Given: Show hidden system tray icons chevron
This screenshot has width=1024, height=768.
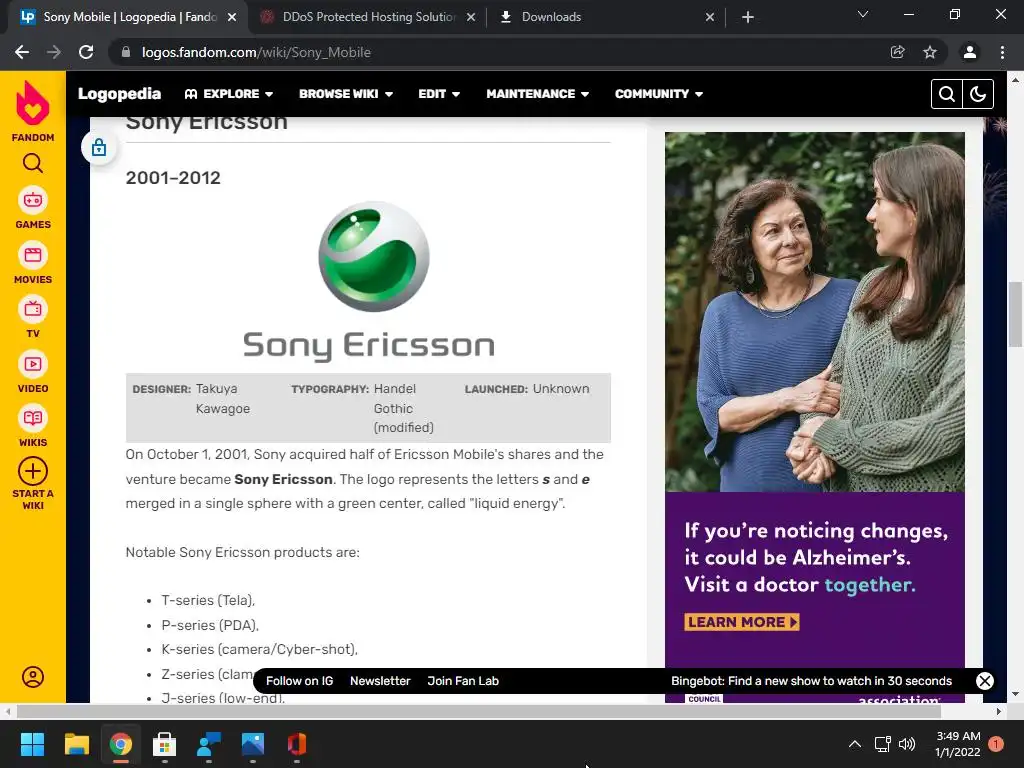Looking at the screenshot, I should coord(854,744).
